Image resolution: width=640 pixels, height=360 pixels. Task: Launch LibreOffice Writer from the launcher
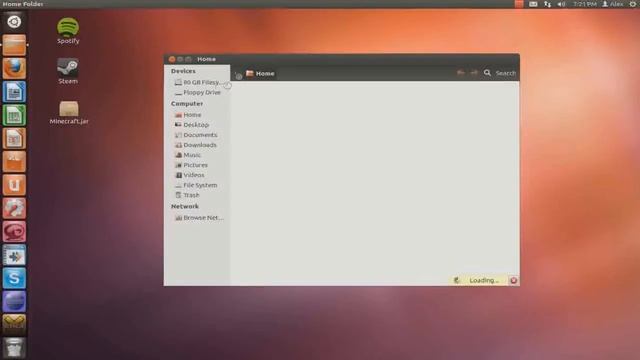pos(14,91)
